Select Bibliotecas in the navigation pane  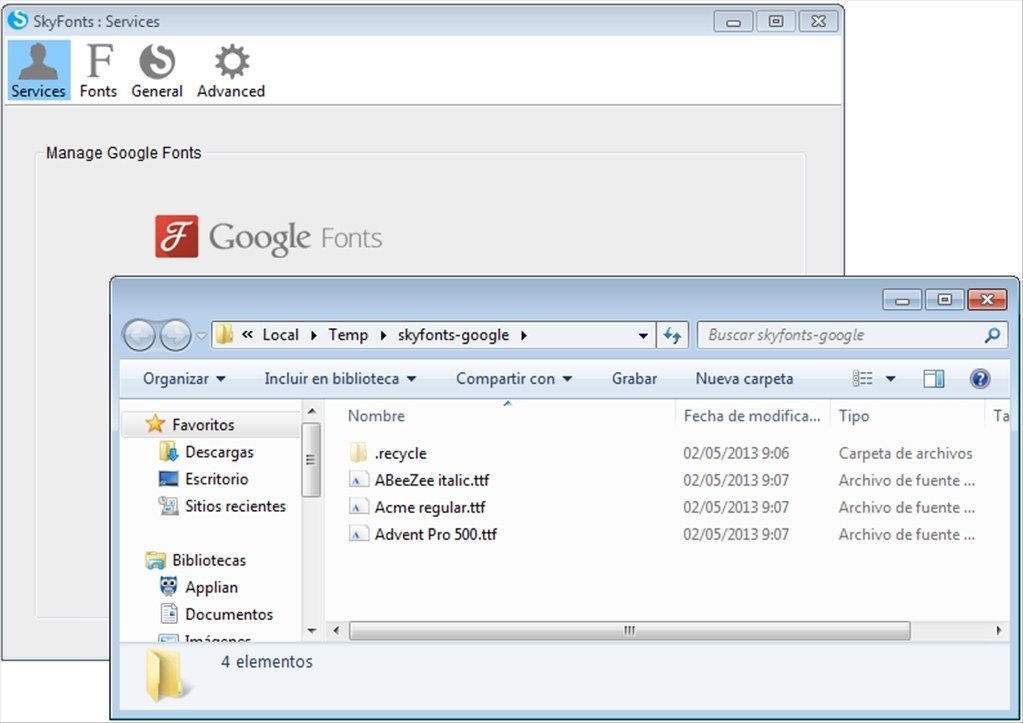click(x=209, y=560)
